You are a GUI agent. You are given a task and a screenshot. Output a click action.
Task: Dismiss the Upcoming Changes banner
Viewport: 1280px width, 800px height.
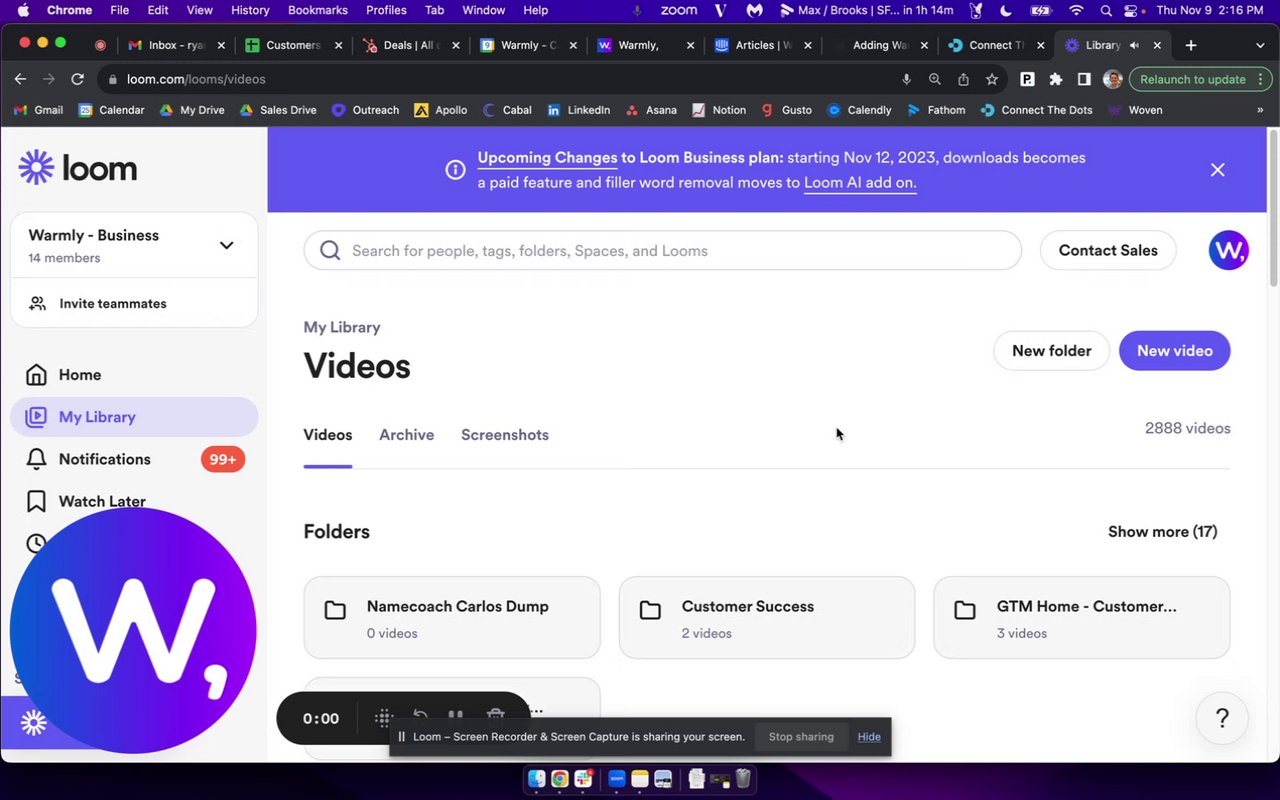(1217, 170)
